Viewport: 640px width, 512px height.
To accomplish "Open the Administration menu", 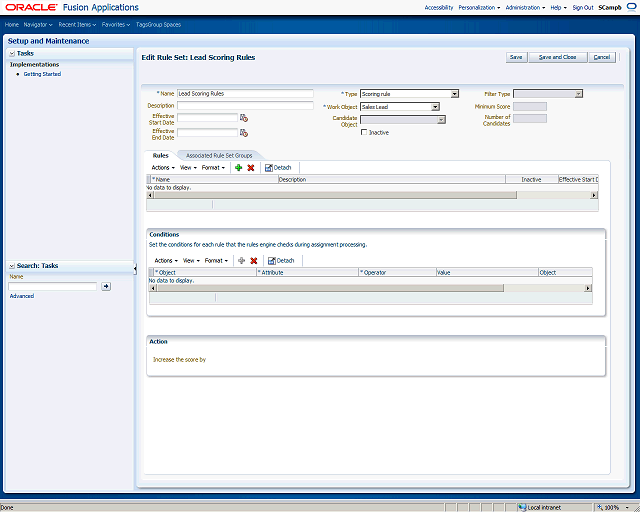I will click(x=525, y=7).
